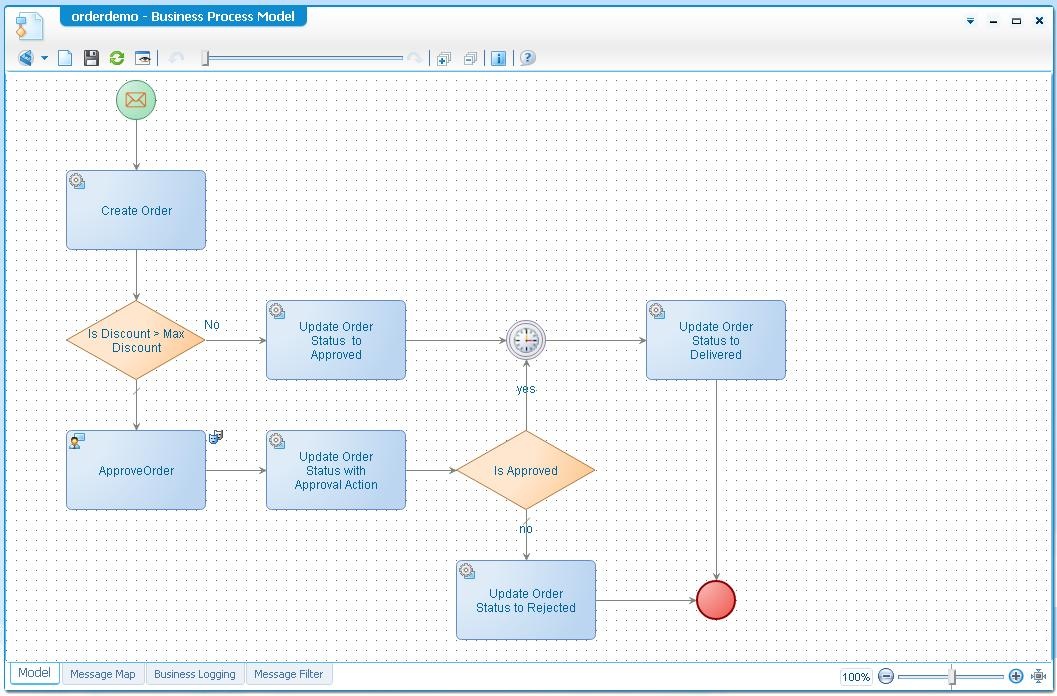Switch to the Message Filter tab
This screenshot has height=696, width=1057.
click(x=288, y=674)
